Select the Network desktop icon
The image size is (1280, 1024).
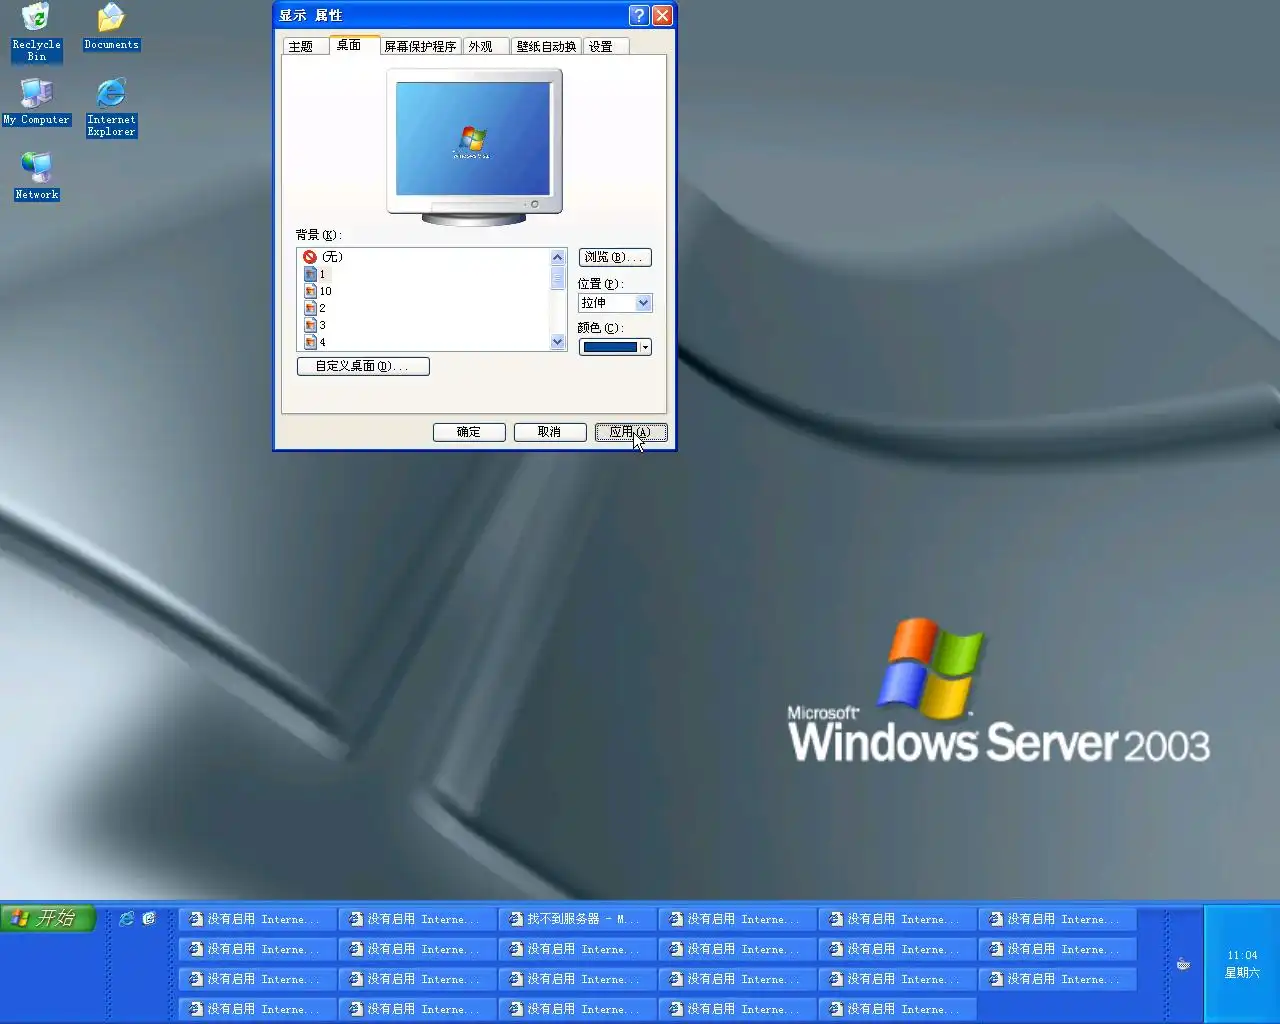[x=36, y=176]
